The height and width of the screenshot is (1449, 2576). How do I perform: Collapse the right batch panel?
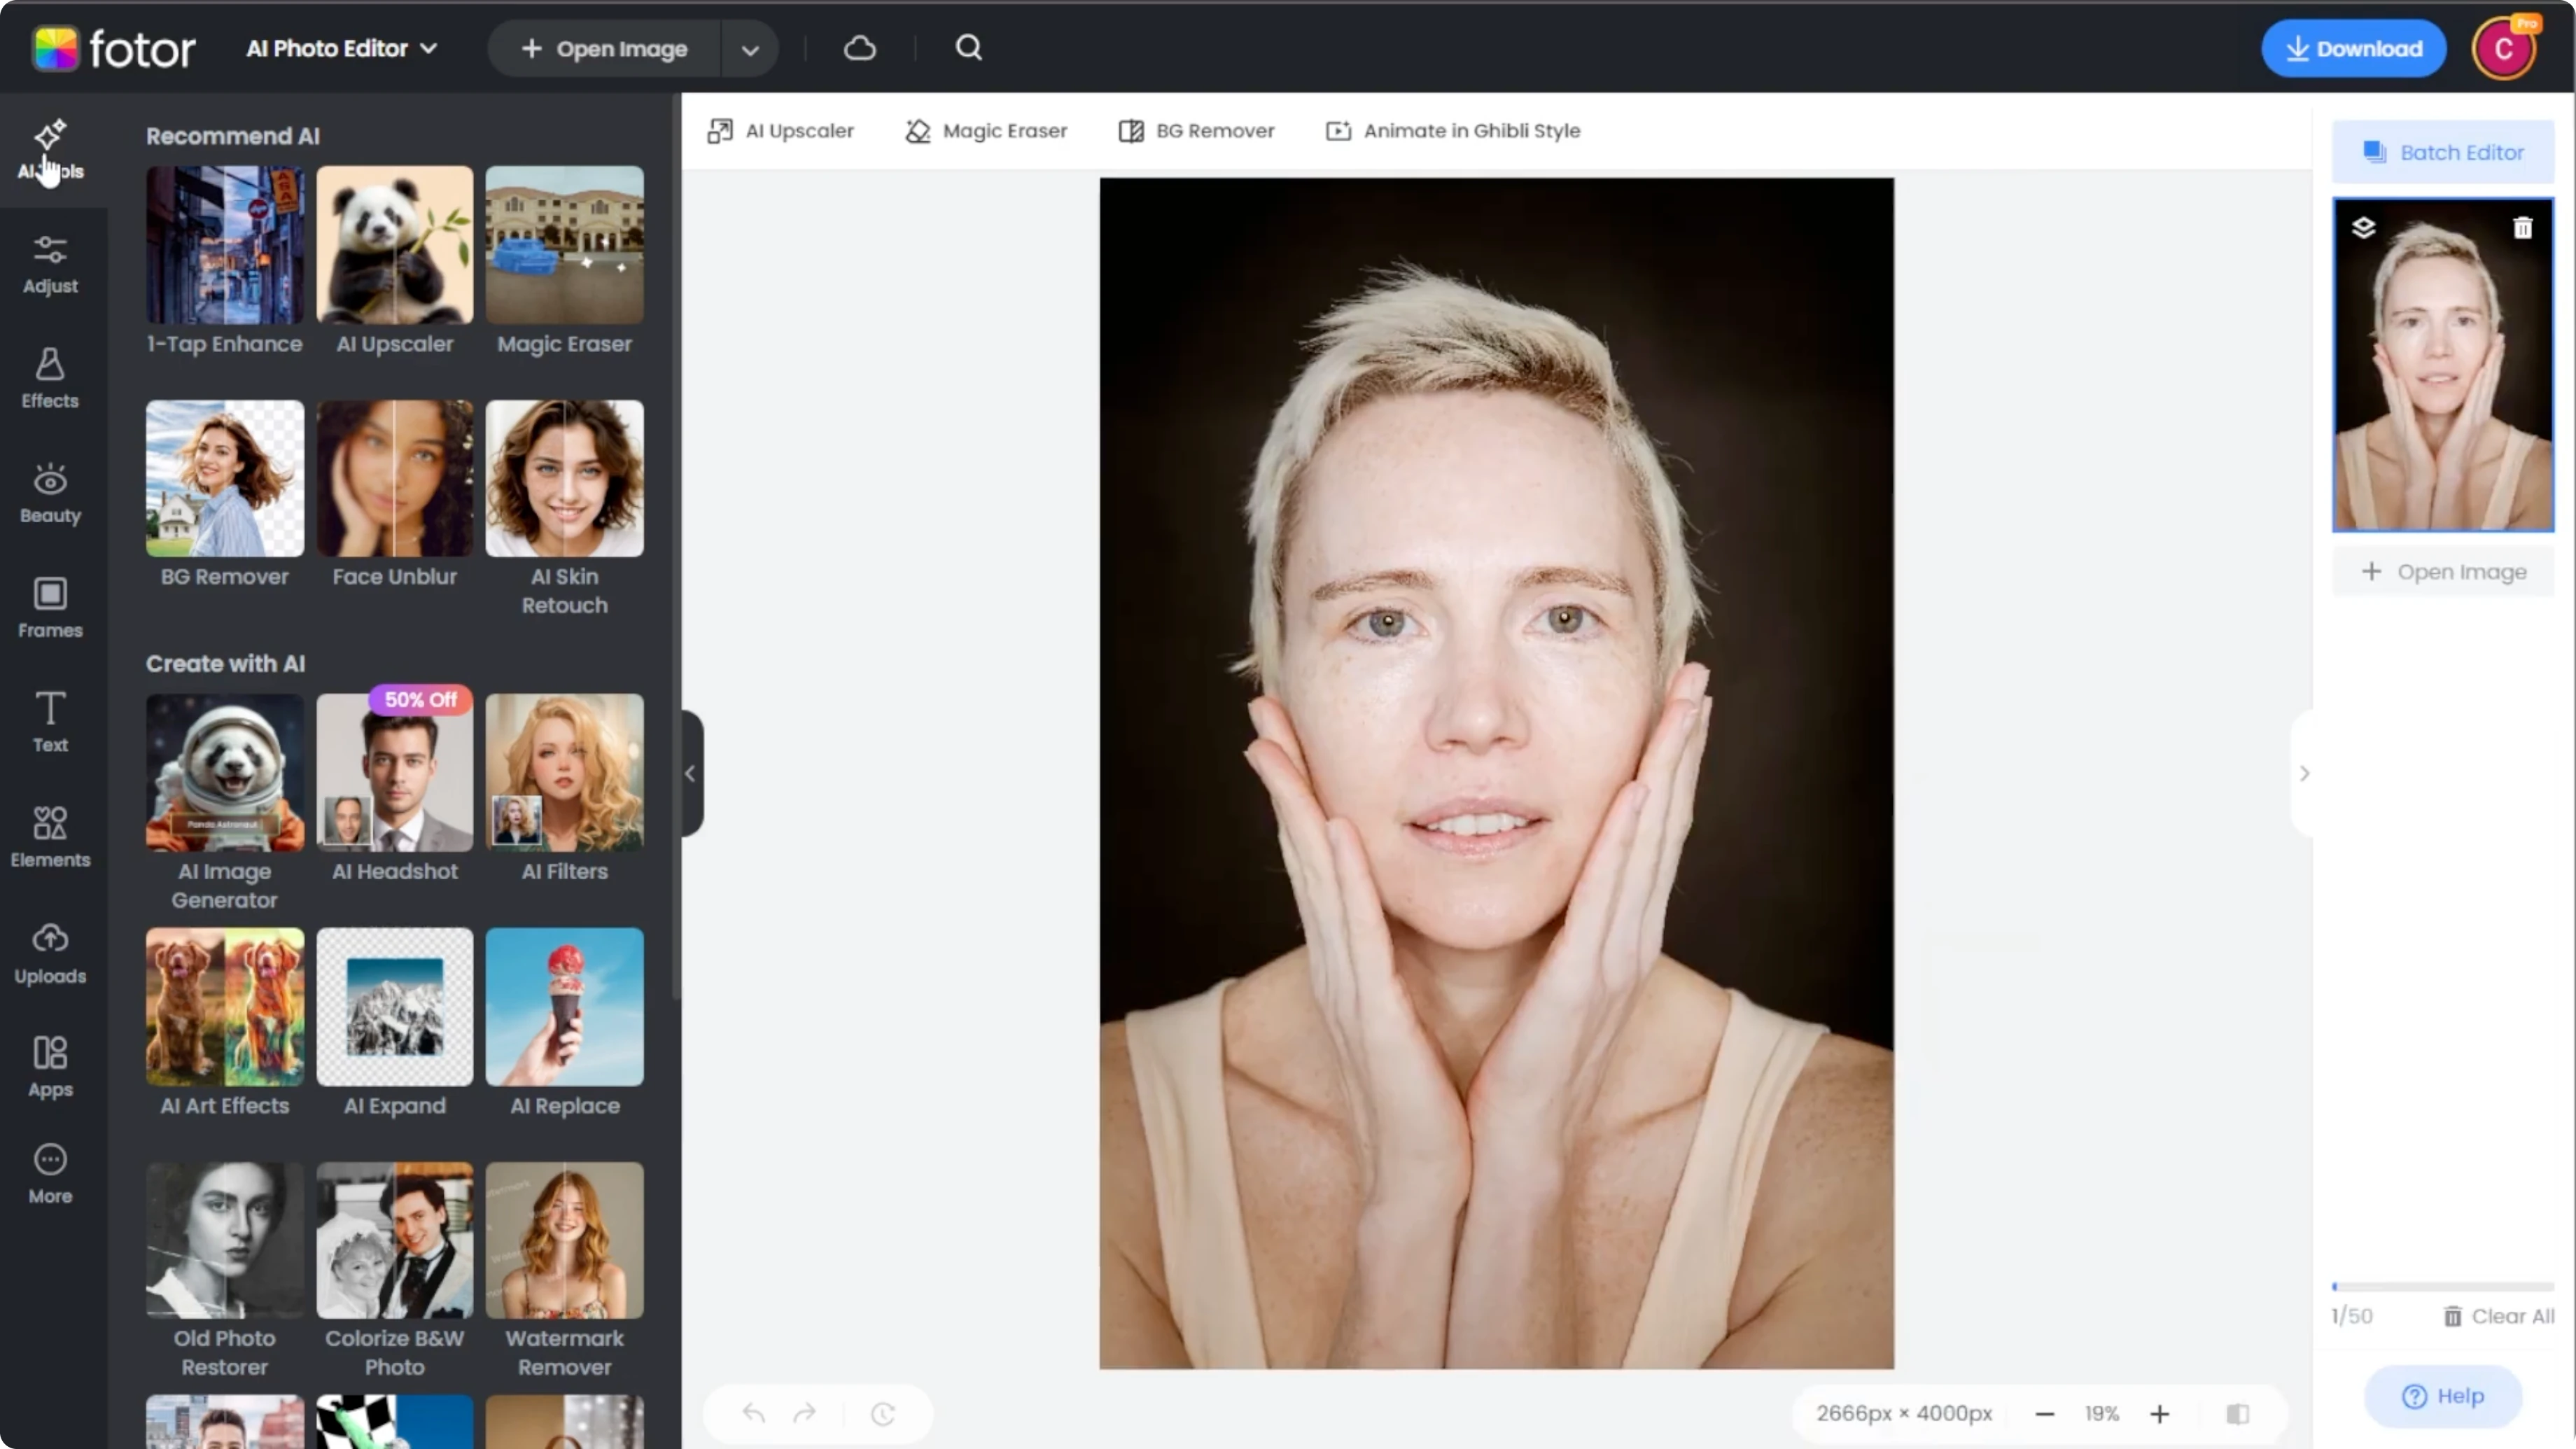coord(2303,773)
